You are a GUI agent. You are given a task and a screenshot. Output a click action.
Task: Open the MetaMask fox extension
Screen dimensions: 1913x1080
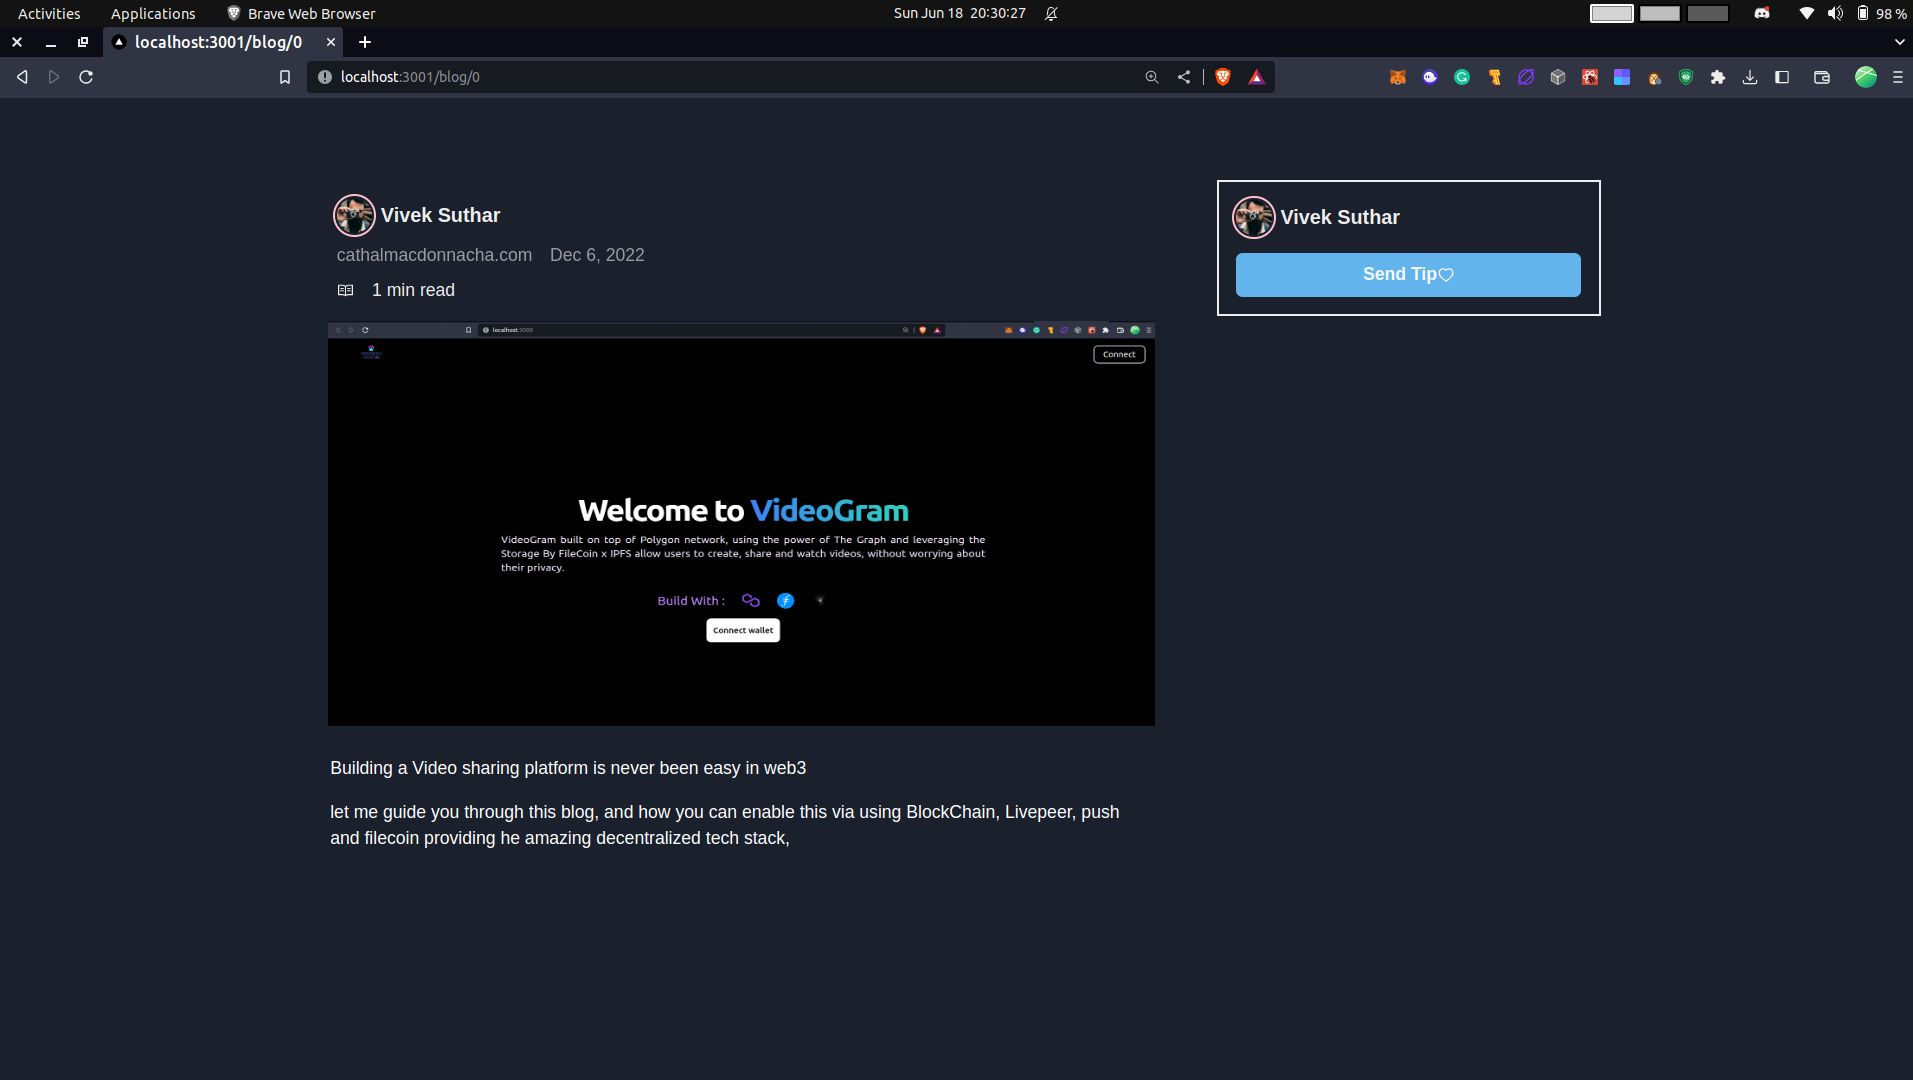[1398, 77]
